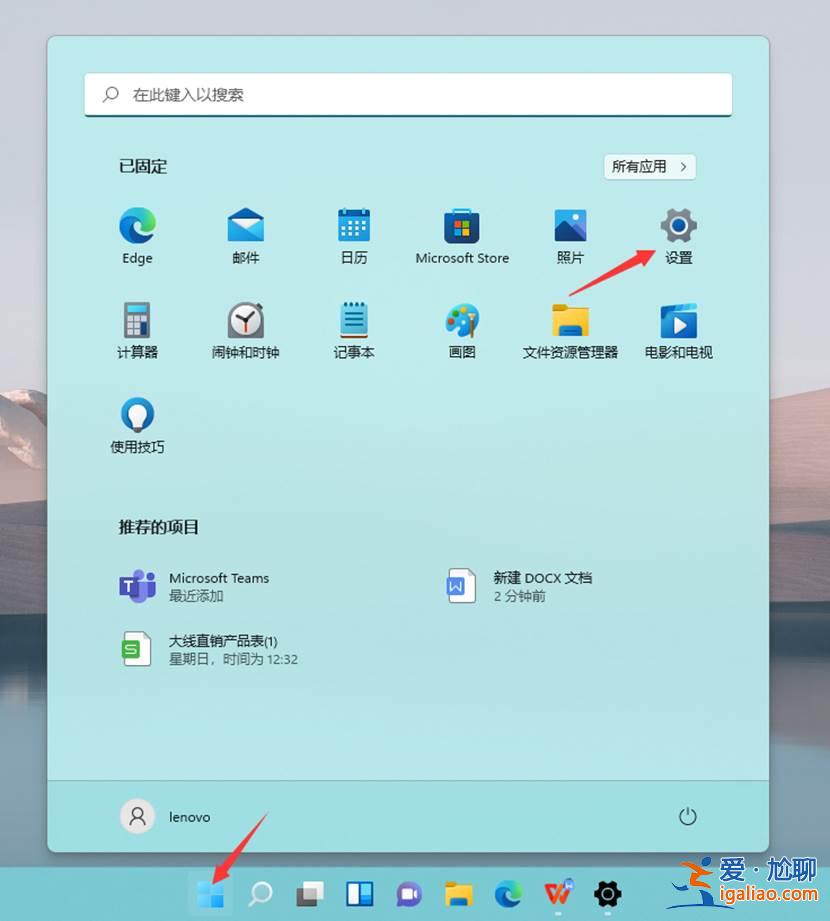830x921 pixels.
Task: Launch the 日历 (Calendar) app
Action: (353, 225)
